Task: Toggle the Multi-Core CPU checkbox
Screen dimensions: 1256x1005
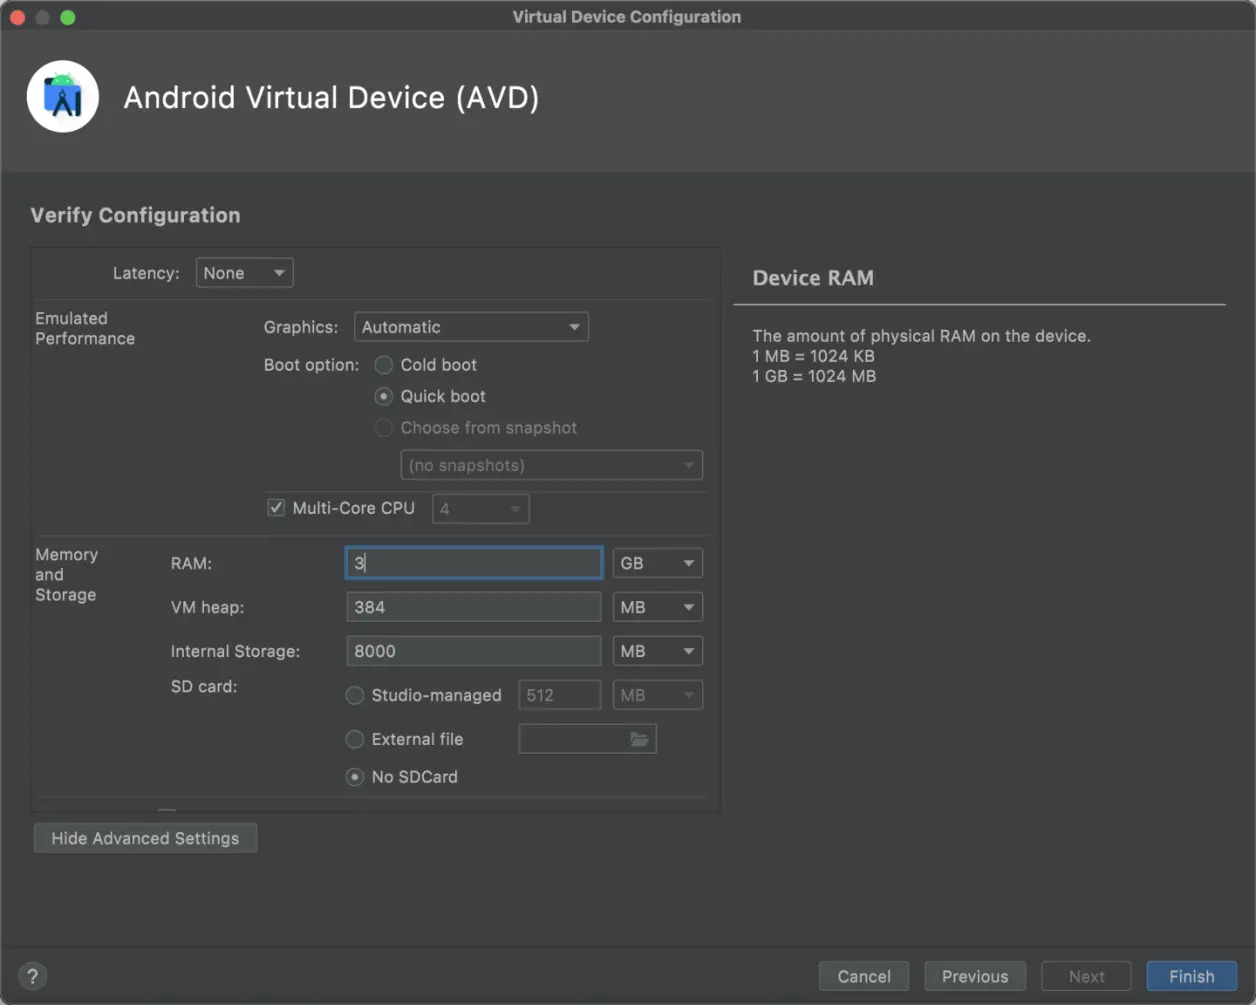Action: click(276, 508)
